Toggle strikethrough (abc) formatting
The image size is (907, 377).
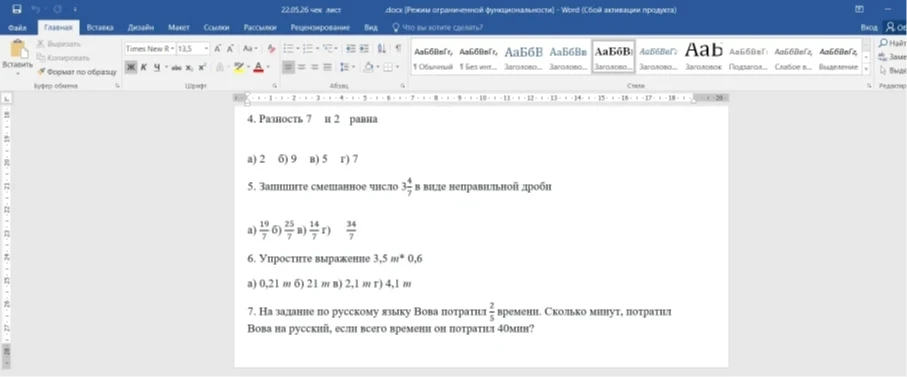(176, 68)
